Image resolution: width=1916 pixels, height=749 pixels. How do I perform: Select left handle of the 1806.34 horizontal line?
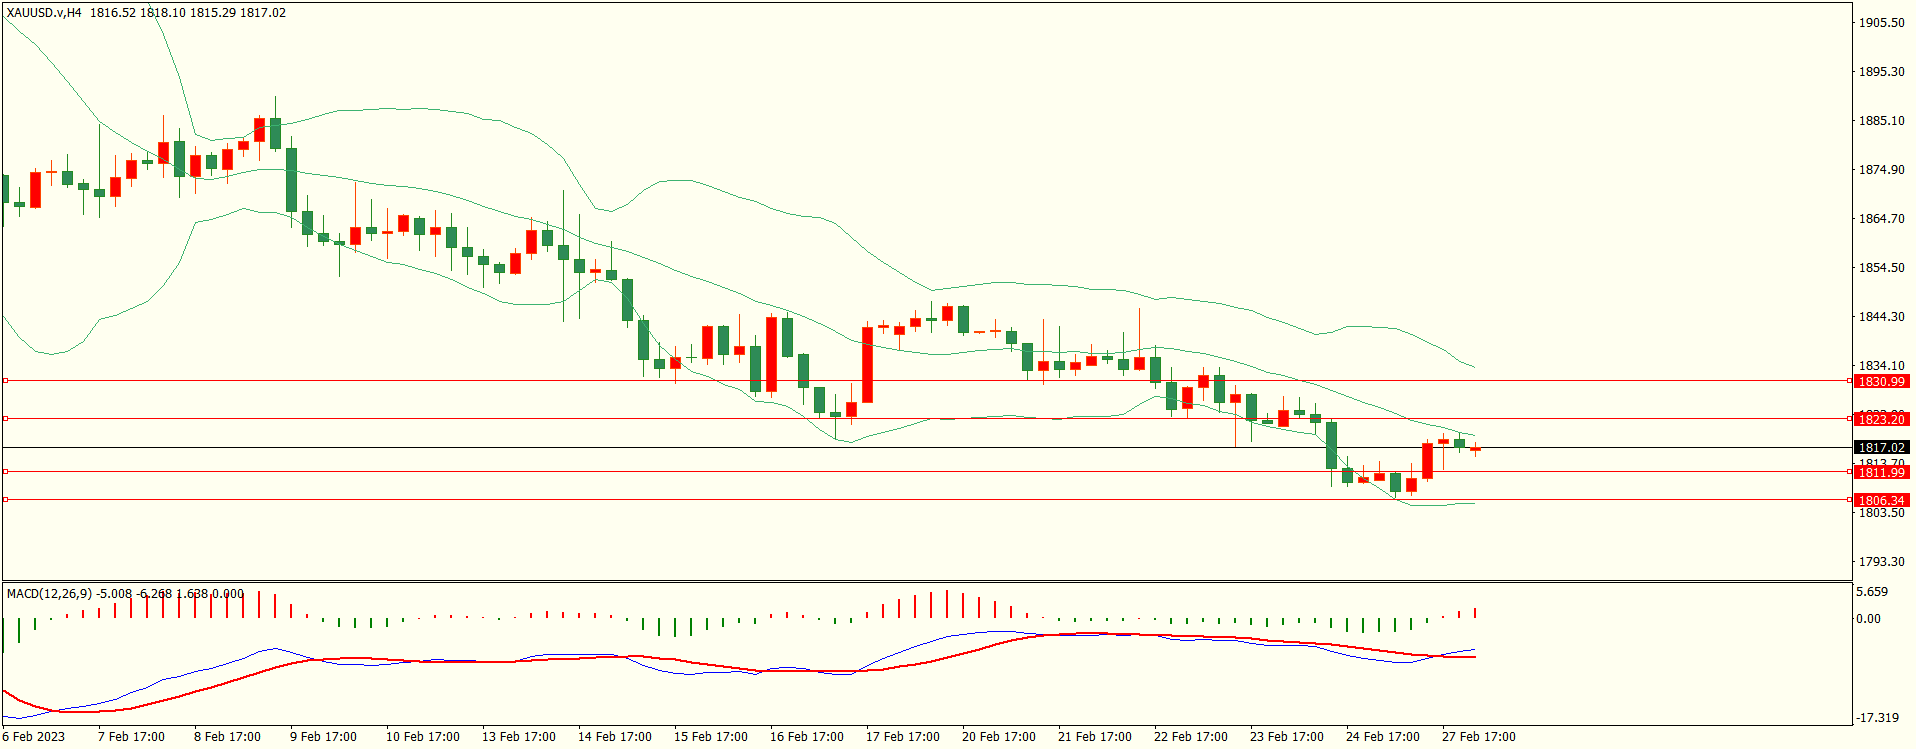5,499
